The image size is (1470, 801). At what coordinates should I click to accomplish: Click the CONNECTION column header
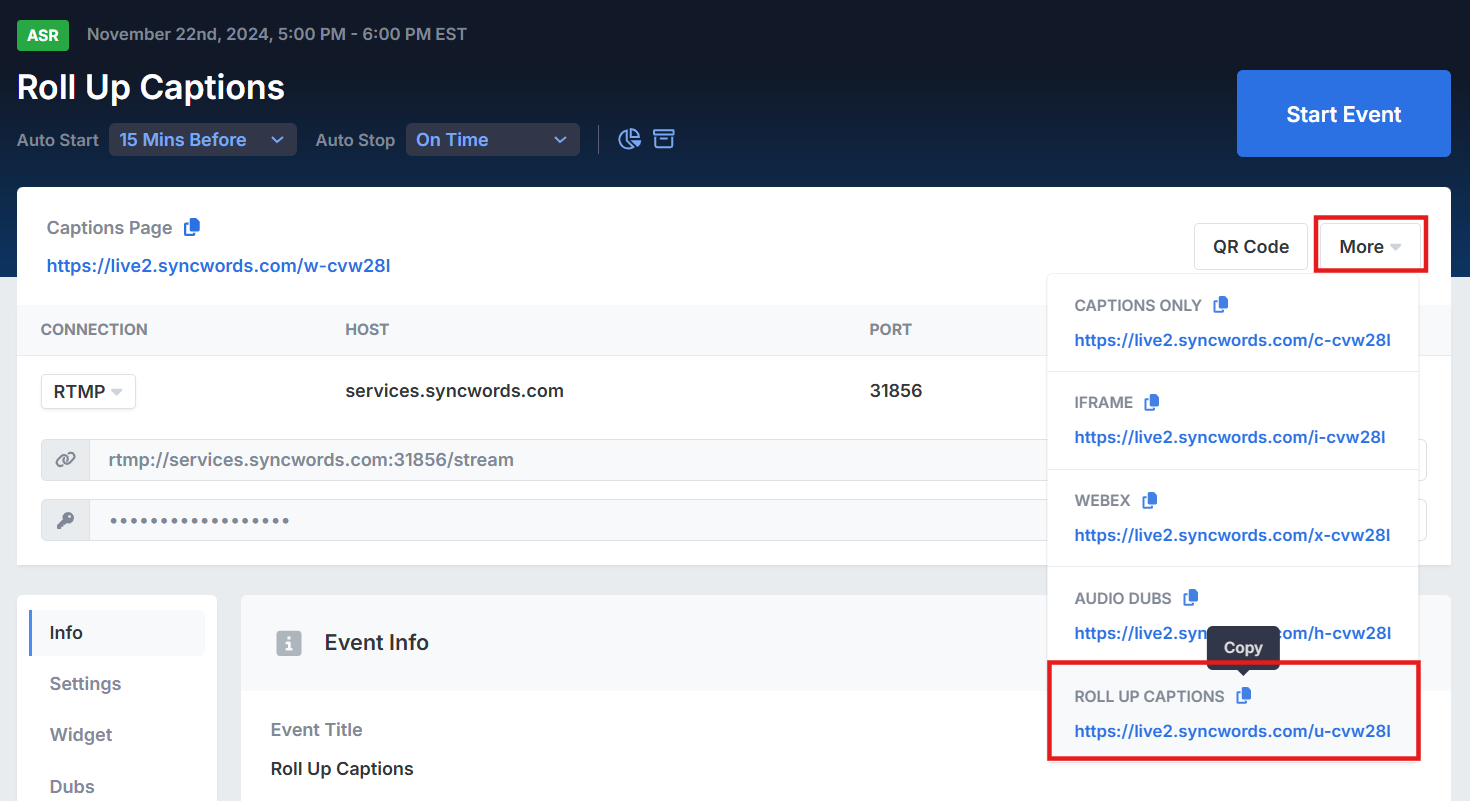point(94,330)
